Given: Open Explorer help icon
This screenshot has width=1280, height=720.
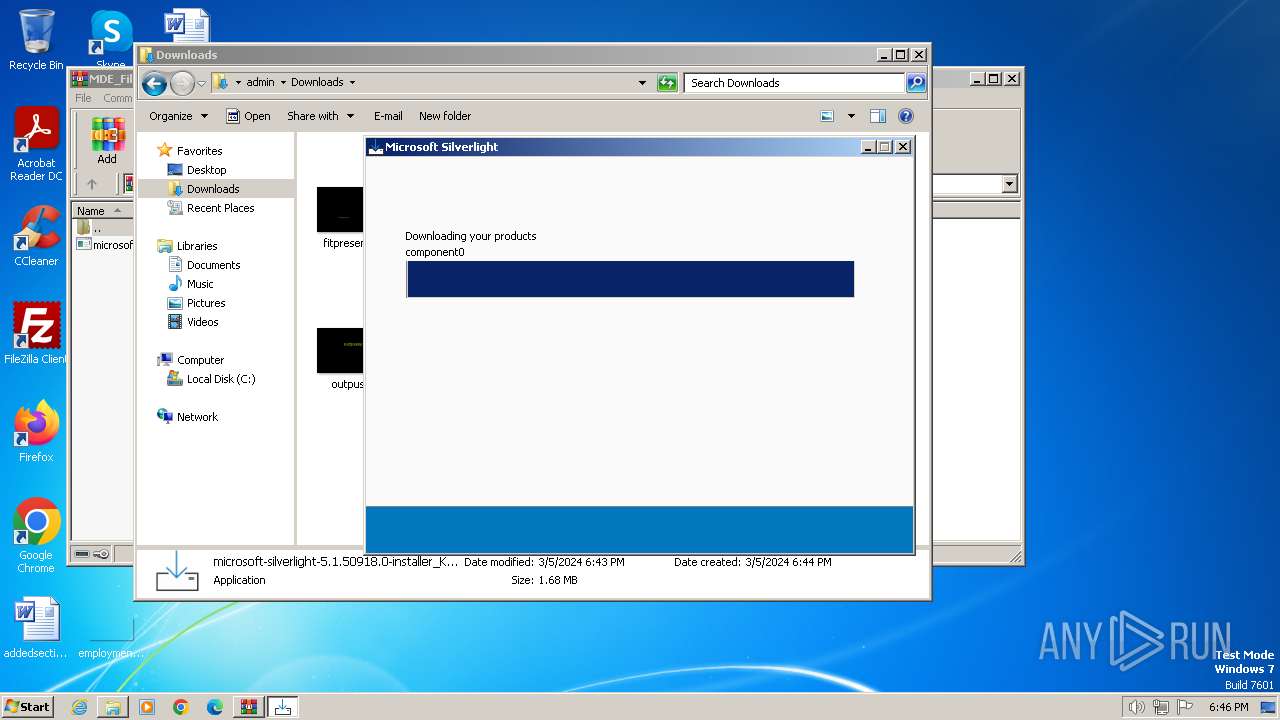Looking at the screenshot, I should (906, 116).
